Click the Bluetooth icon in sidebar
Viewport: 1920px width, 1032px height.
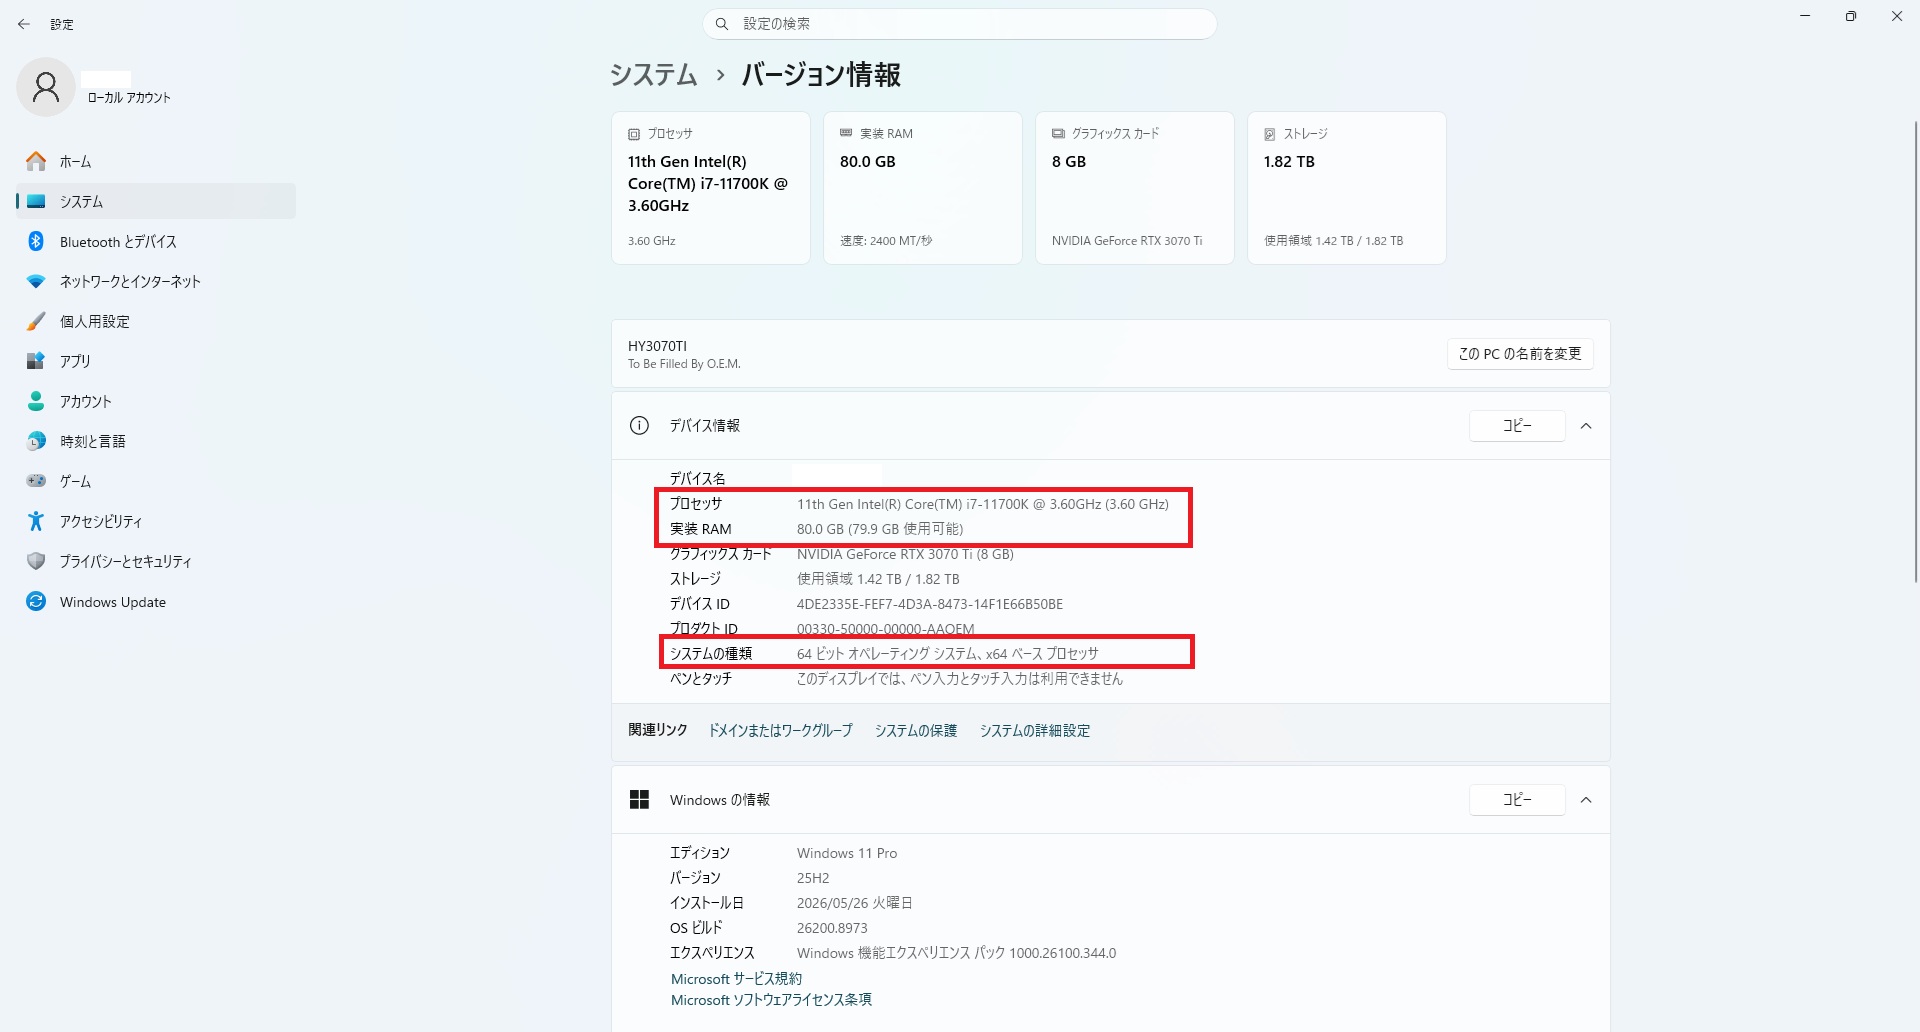[x=36, y=241]
